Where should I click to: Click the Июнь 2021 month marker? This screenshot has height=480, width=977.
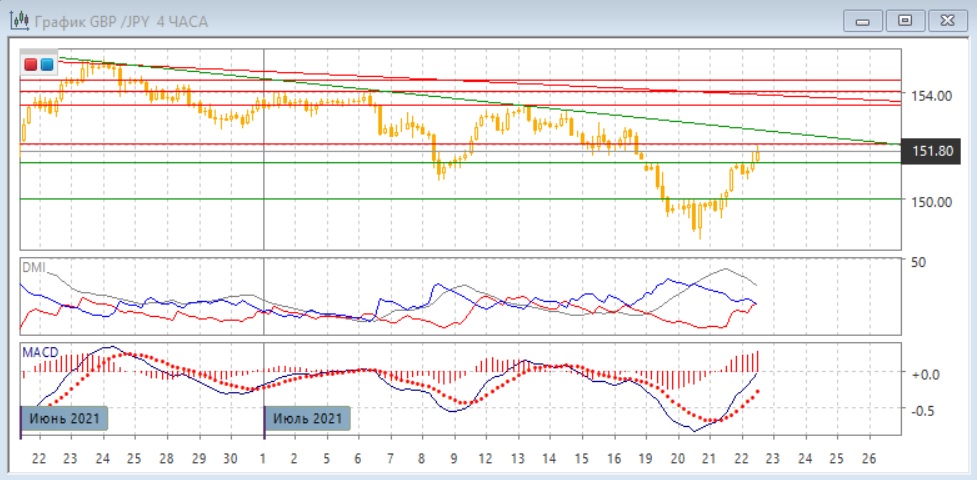[63, 417]
